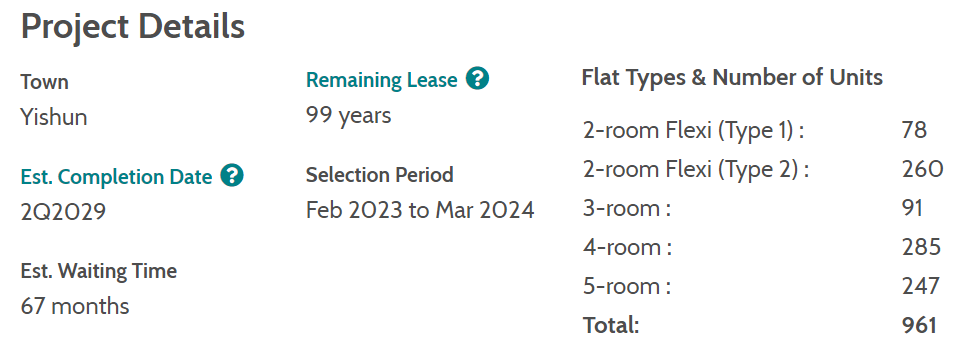Click the 5-room units count 247
Viewport: 970px width, 360px height.
coord(921,286)
